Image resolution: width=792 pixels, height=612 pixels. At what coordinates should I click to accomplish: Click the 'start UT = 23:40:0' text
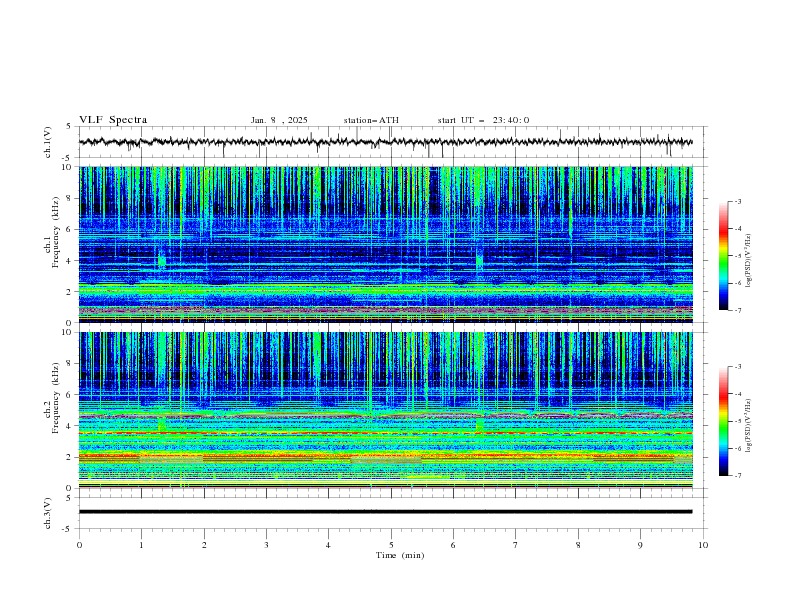pyautogui.click(x=483, y=120)
